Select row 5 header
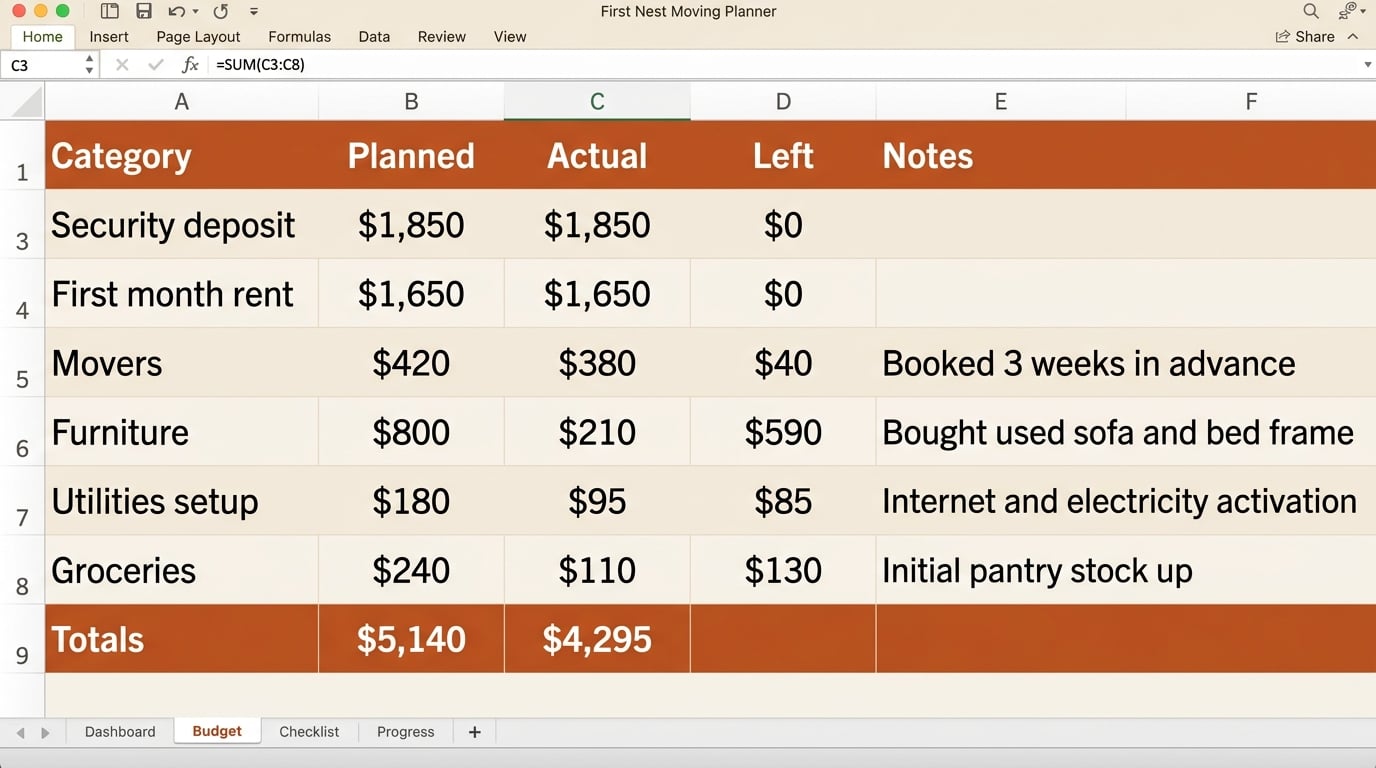 click(22, 363)
